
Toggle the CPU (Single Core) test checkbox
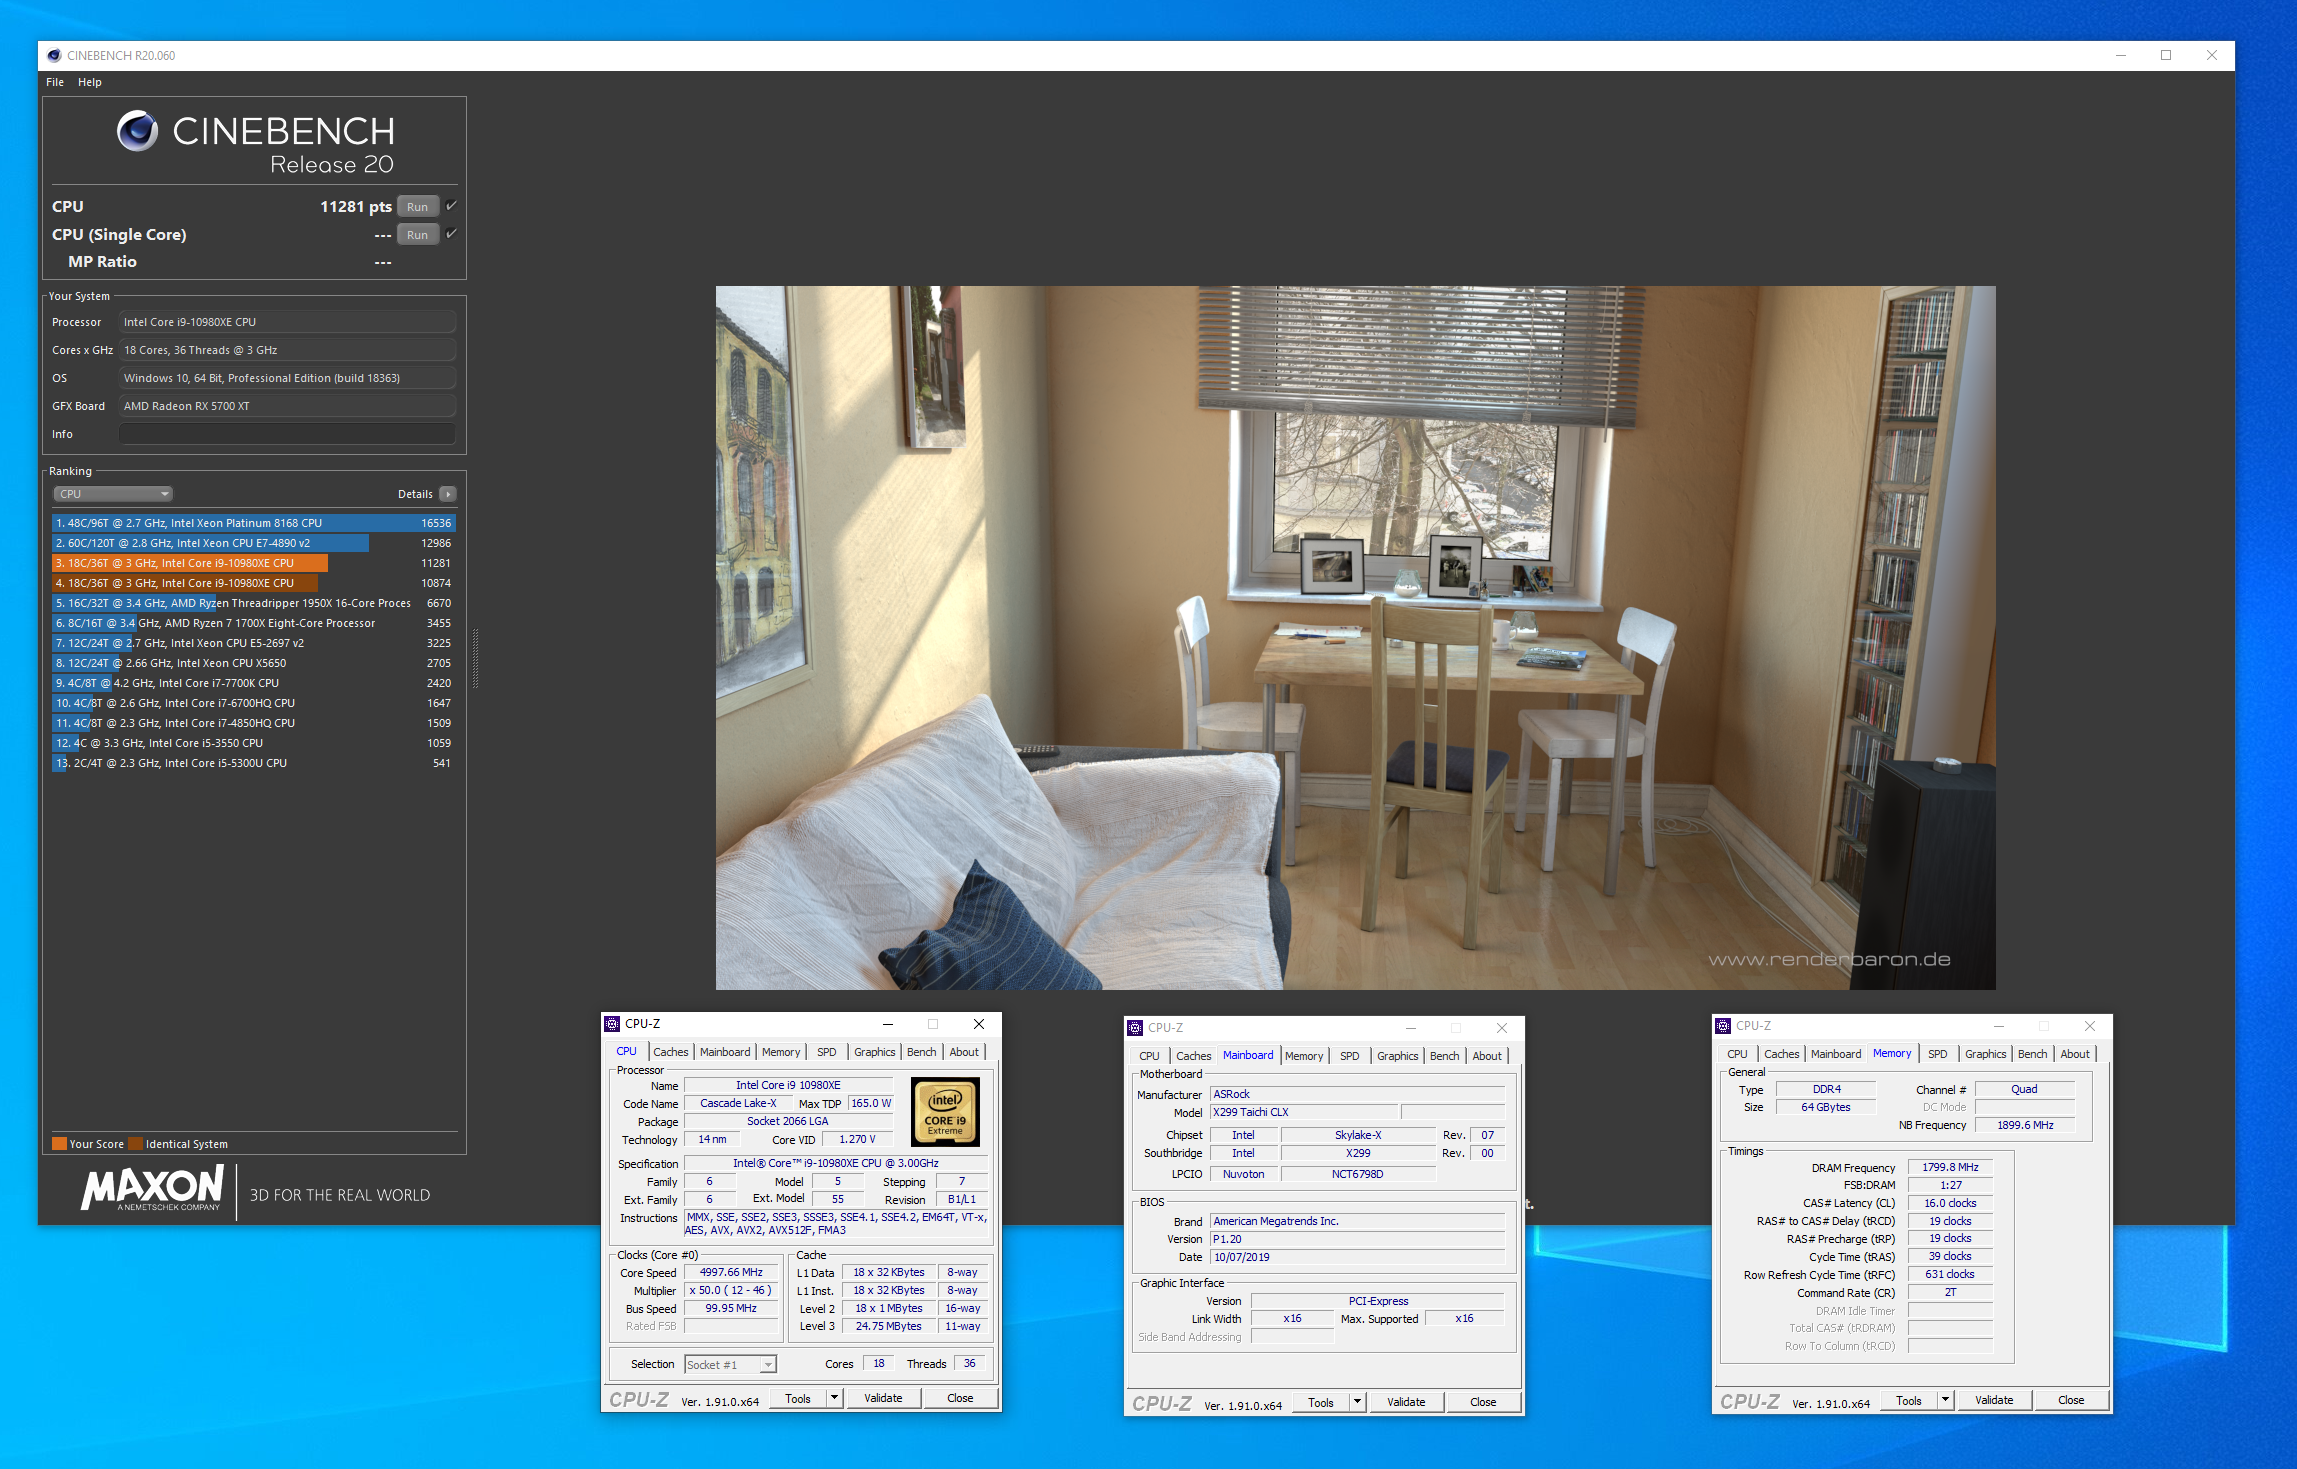click(x=451, y=234)
